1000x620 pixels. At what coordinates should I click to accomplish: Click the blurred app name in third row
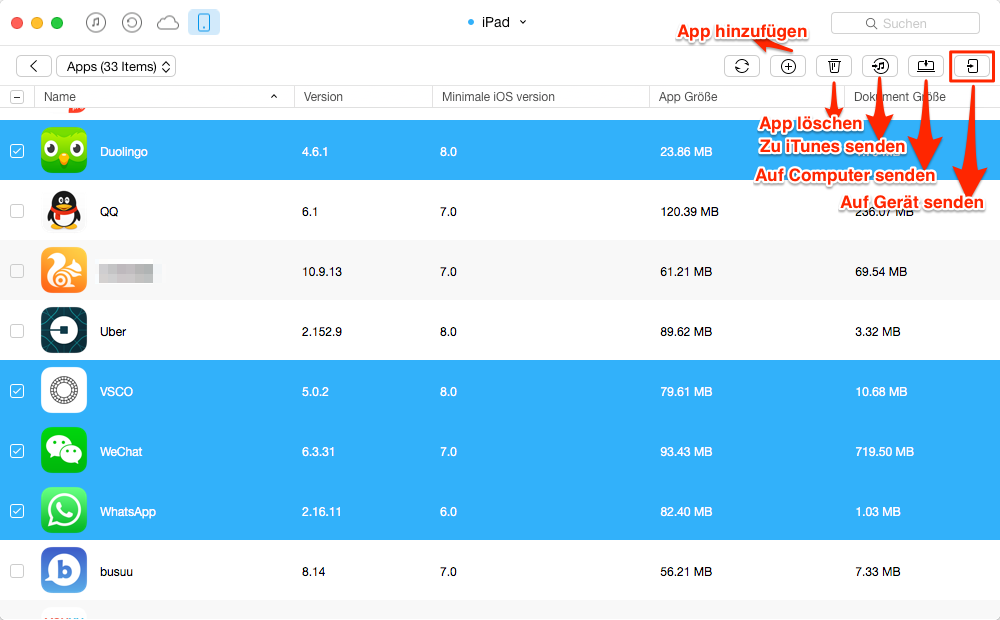point(126,272)
